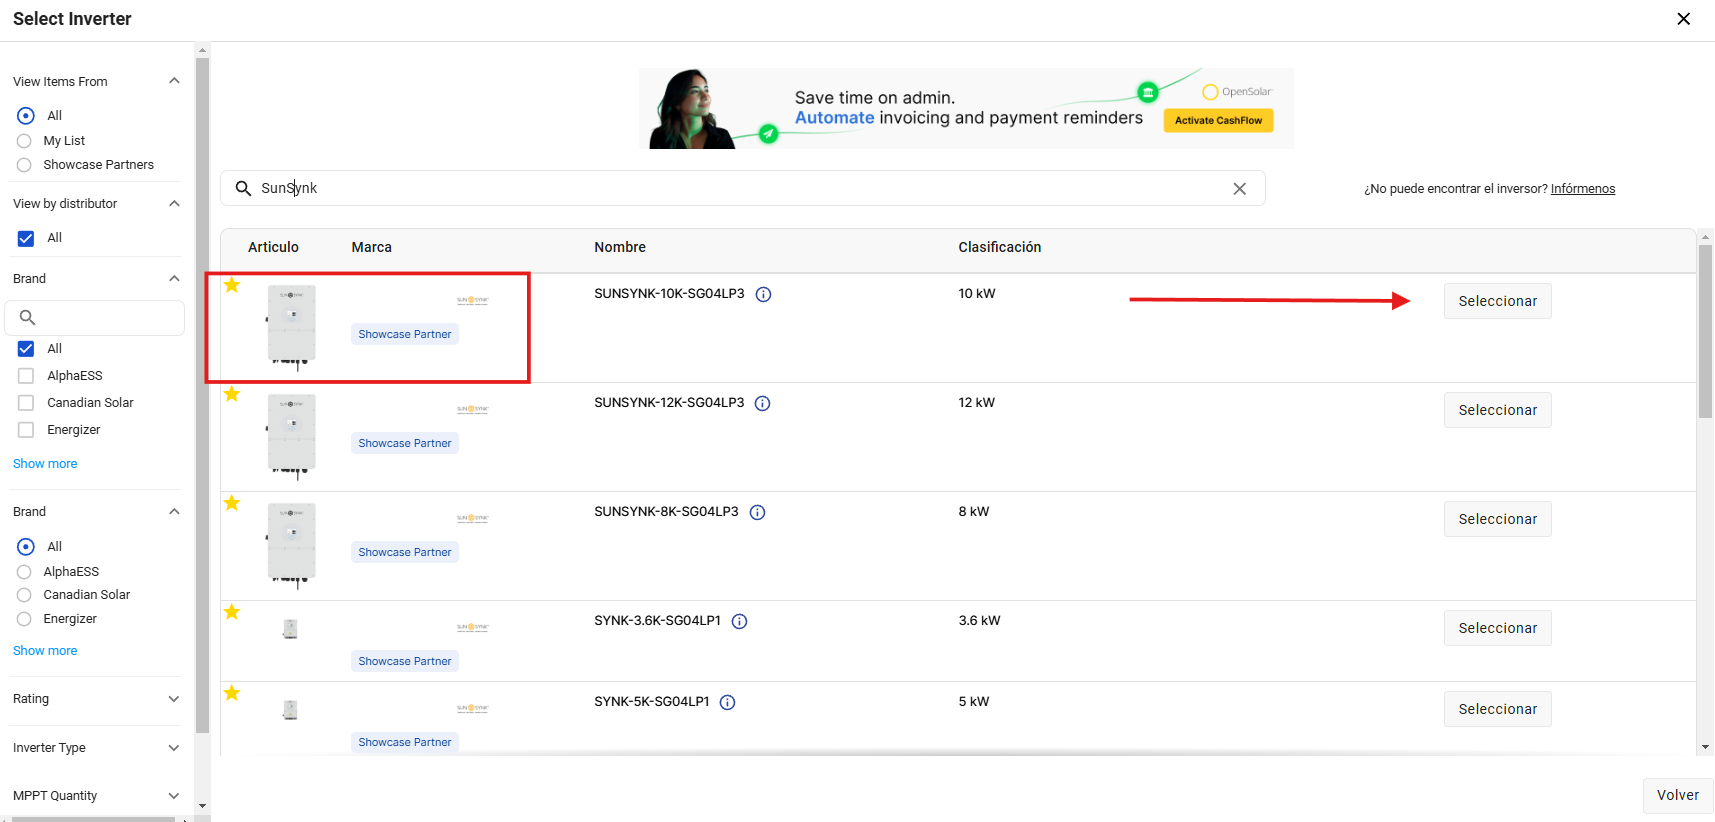
Task: Select the Showcase Partners radio option
Action: click(24, 165)
